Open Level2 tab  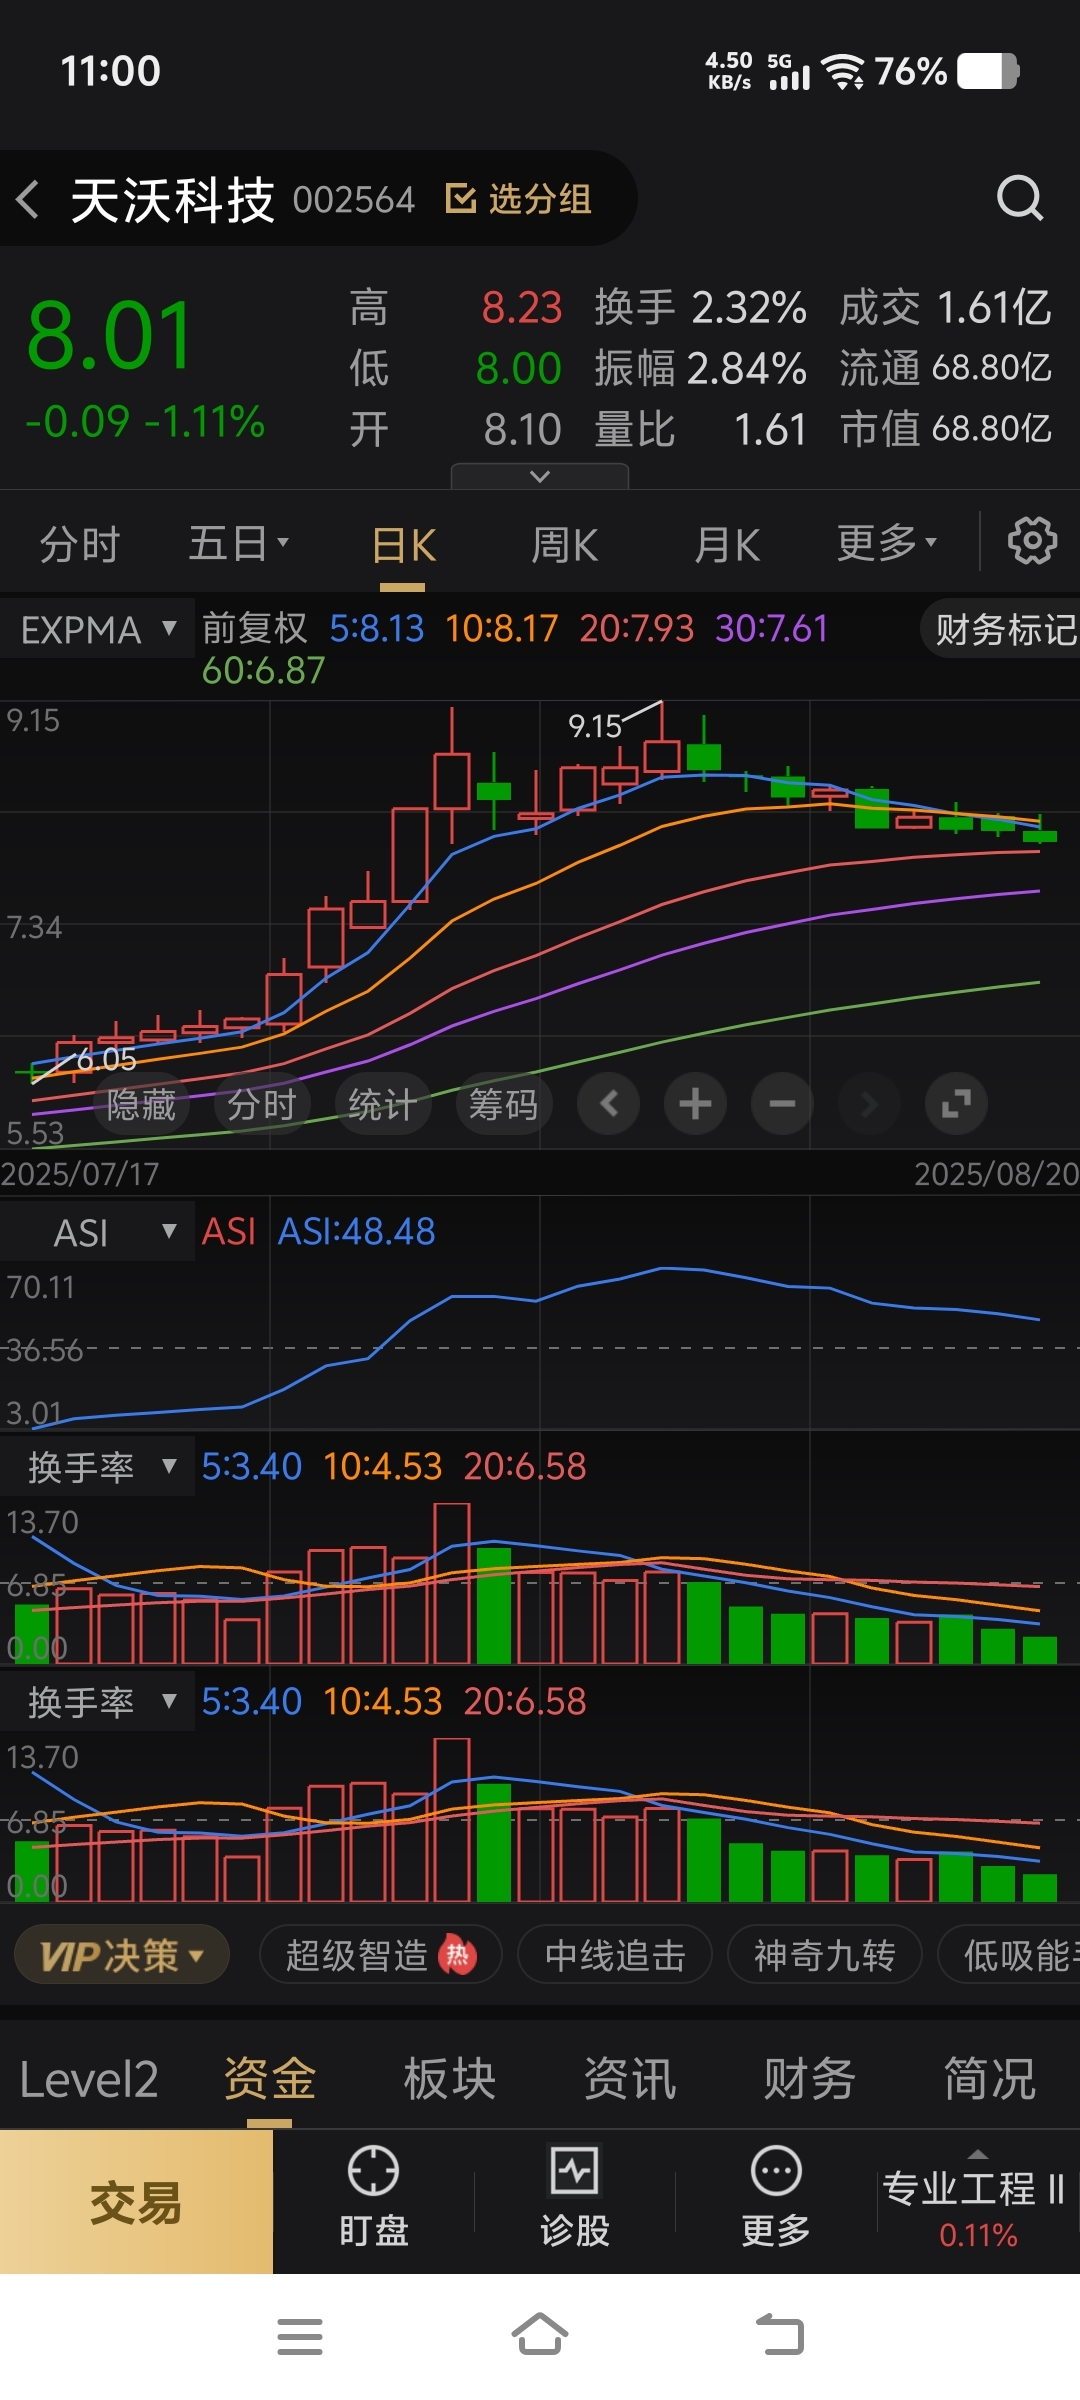coord(89,2080)
